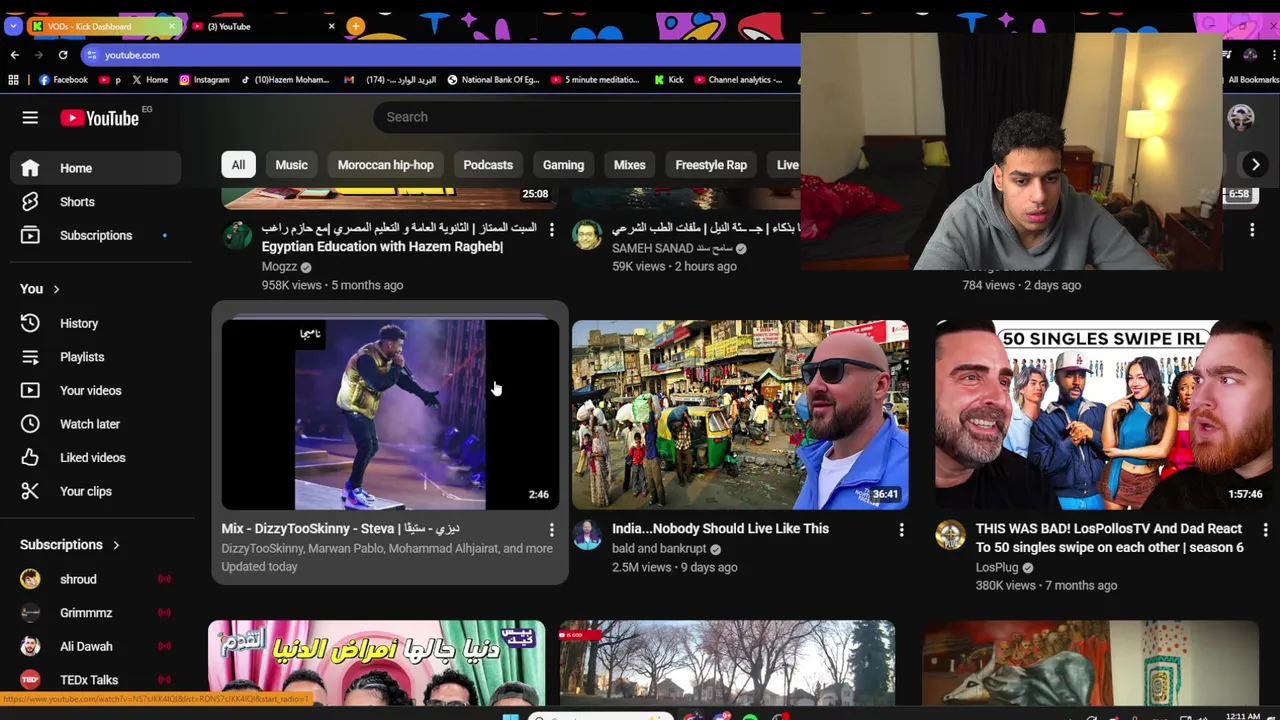This screenshot has height=720, width=1280.
Task: Open more options for India video
Action: pos(901,529)
